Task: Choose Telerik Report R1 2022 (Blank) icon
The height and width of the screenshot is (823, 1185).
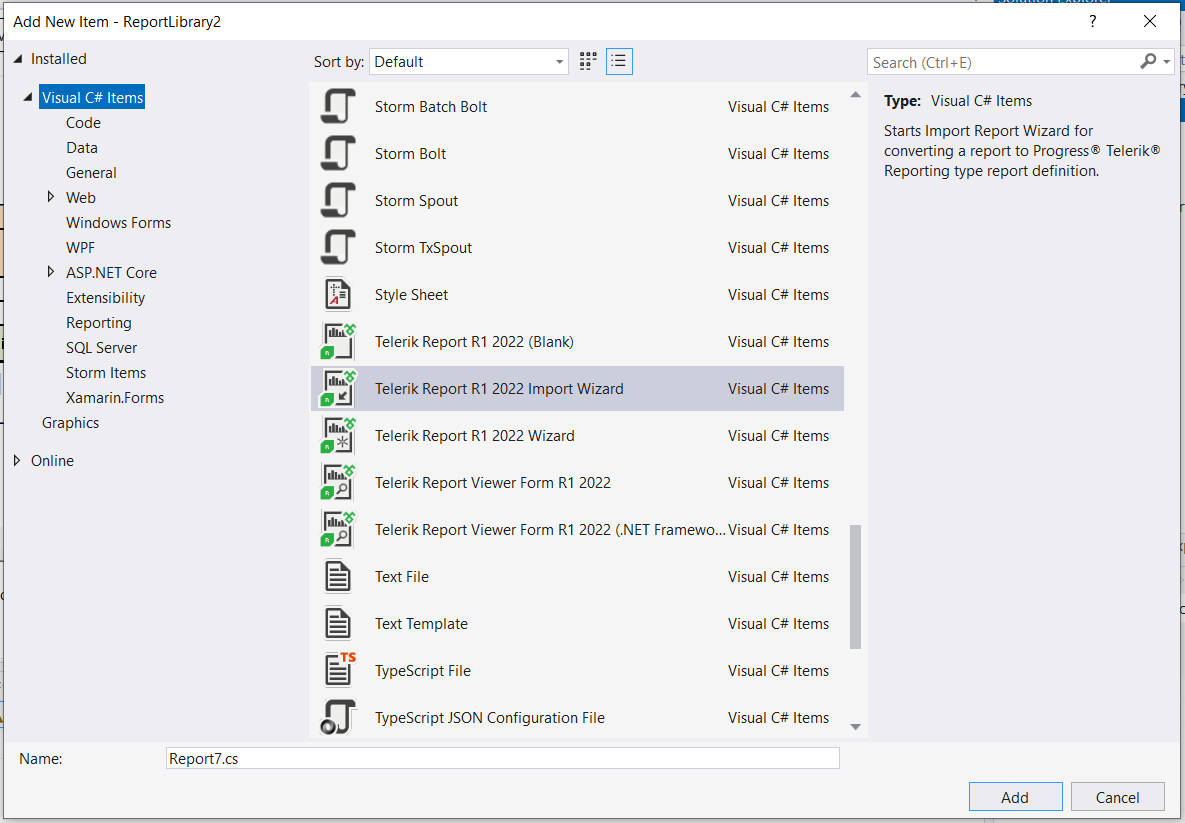Action: [x=338, y=342]
